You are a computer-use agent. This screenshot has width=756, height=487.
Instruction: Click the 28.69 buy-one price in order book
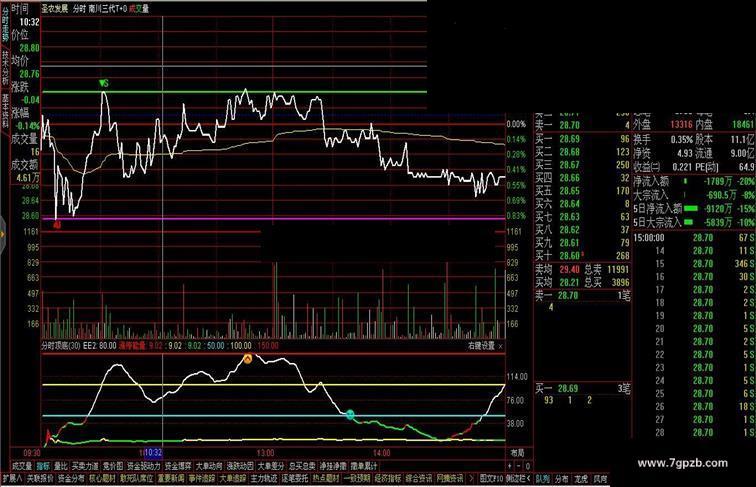(569, 139)
